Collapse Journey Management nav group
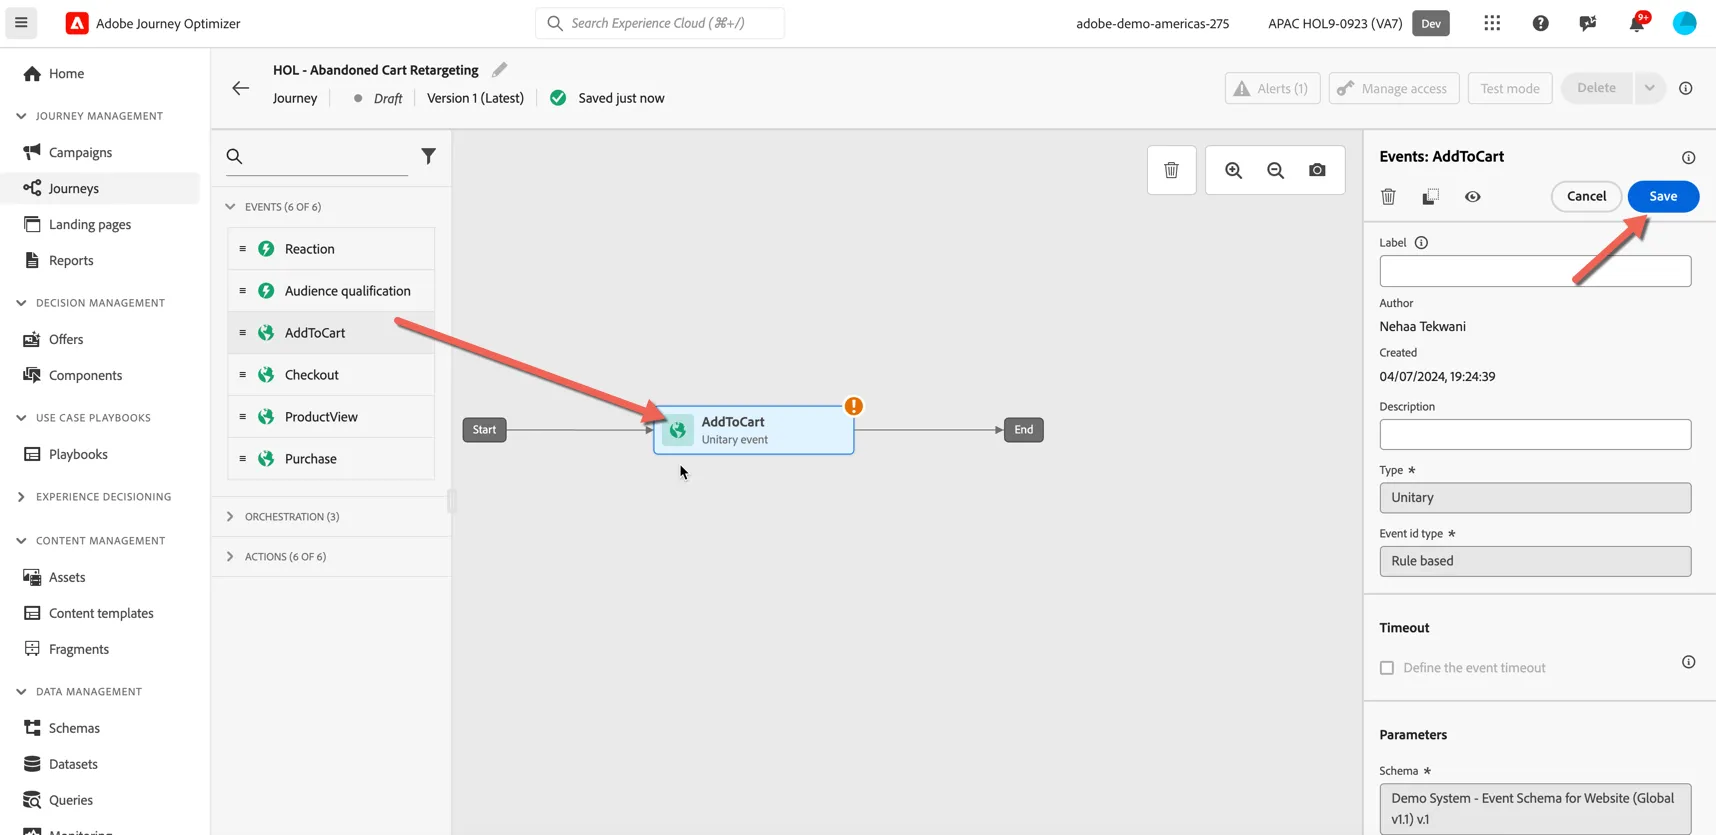Image resolution: width=1716 pixels, height=835 pixels. coord(21,116)
